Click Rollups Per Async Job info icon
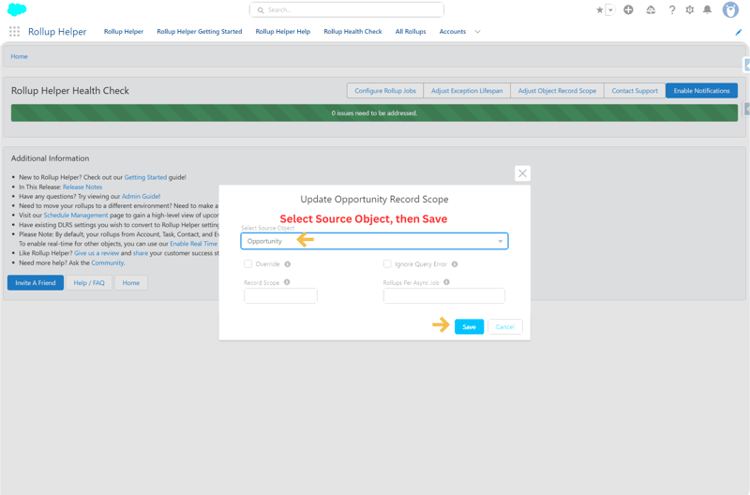The image size is (750, 495). (x=446, y=282)
